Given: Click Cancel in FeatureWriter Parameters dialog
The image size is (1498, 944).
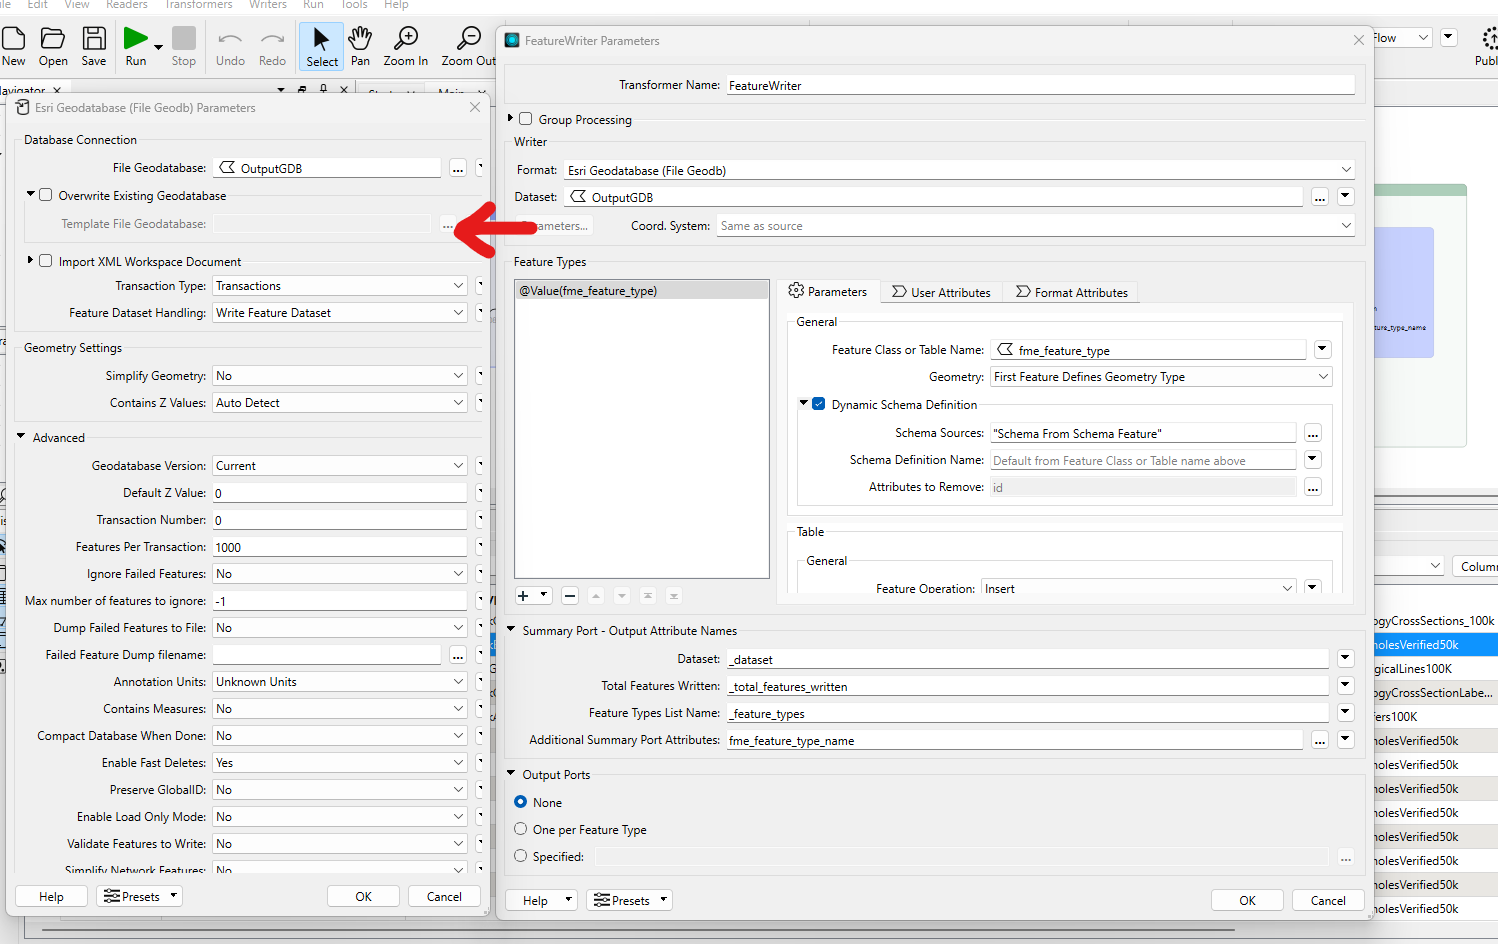Looking at the screenshot, I should [1328, 900].
